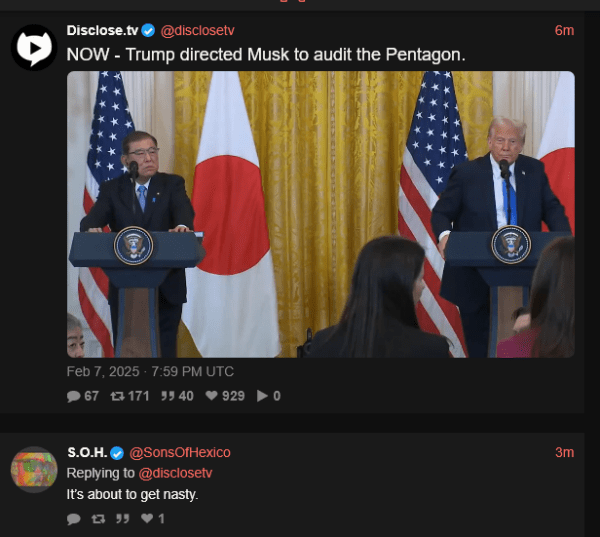Image resolution: width=600 pixels, height=537 pixels.
Task: Follow the @disclosetv link in Replying to
Action: tap(175, 473)
